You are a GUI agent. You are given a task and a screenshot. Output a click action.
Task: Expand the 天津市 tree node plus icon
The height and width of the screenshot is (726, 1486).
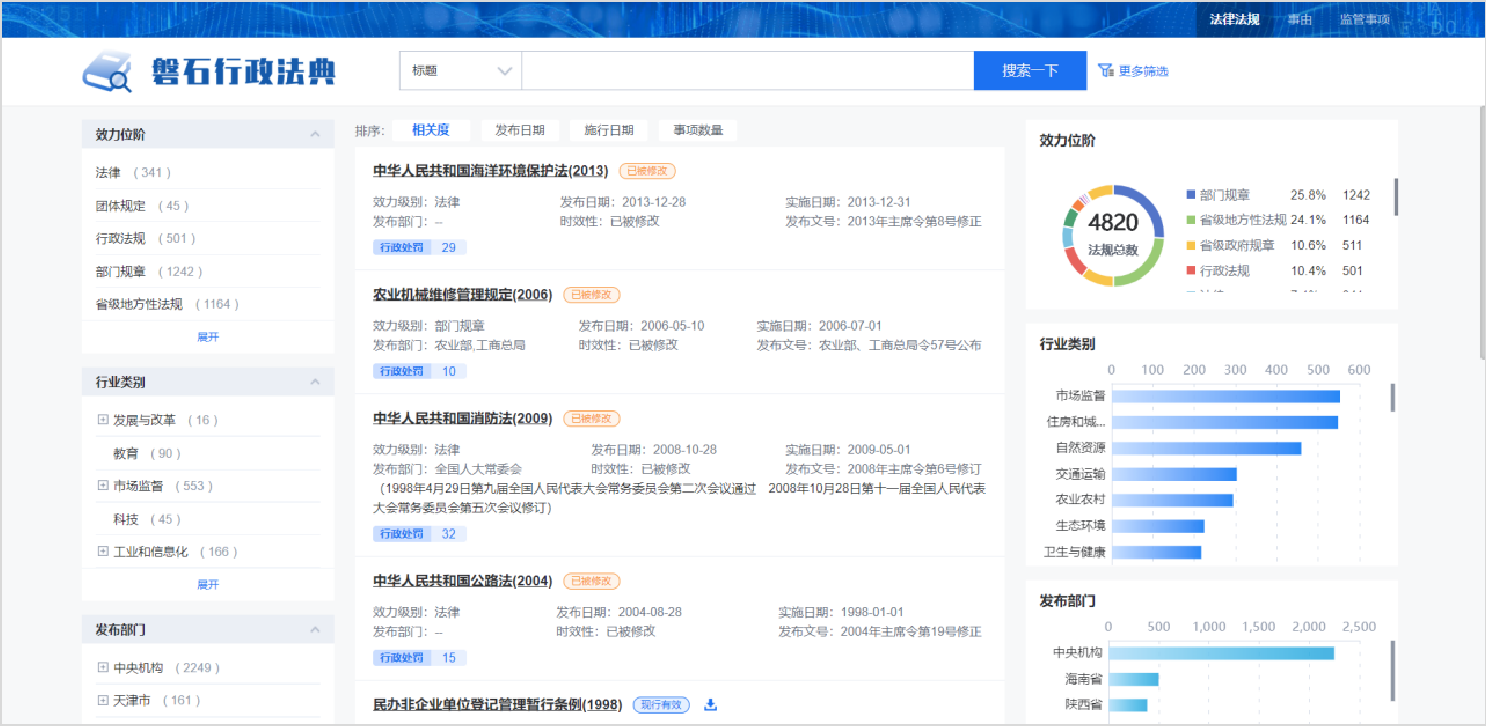[103, 701]
